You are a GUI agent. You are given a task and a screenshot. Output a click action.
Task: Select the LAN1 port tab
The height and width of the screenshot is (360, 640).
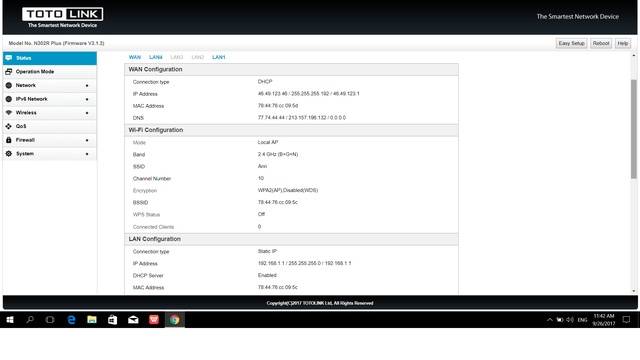coord(219,57)
